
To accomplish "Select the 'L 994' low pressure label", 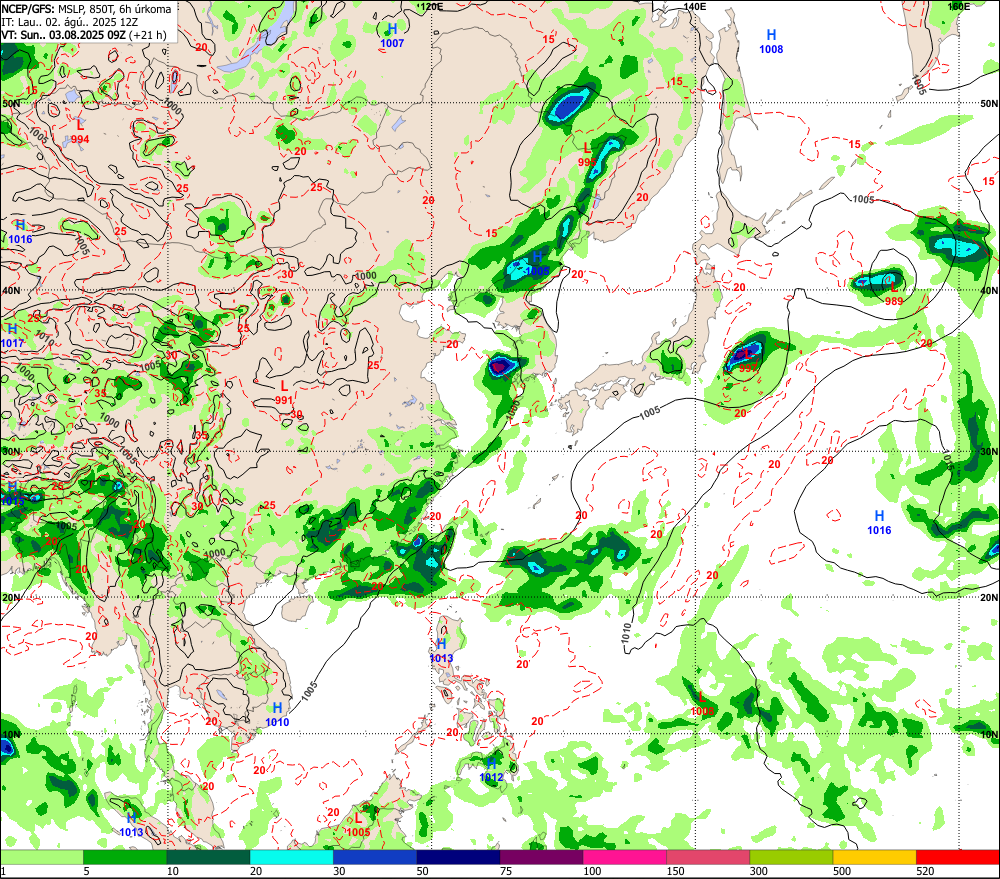I will (x=80, y=132).
